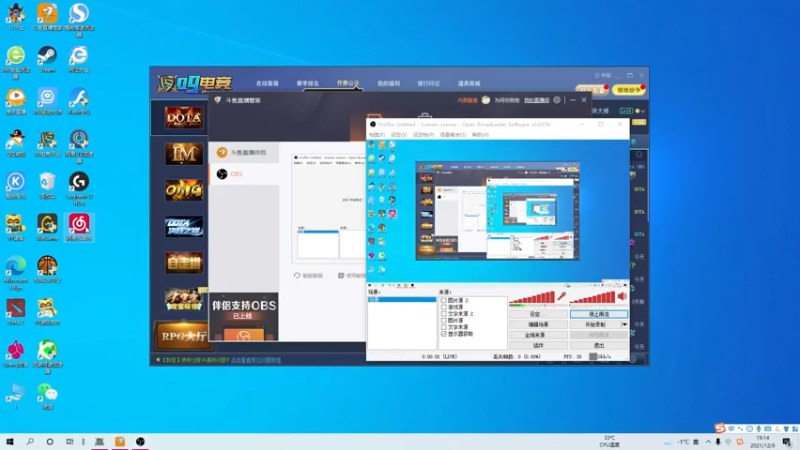Open the QQ penguin desktop shortcut
This screenshot has width=800, height=450.
pyautogui.click(x=16, y=143)
